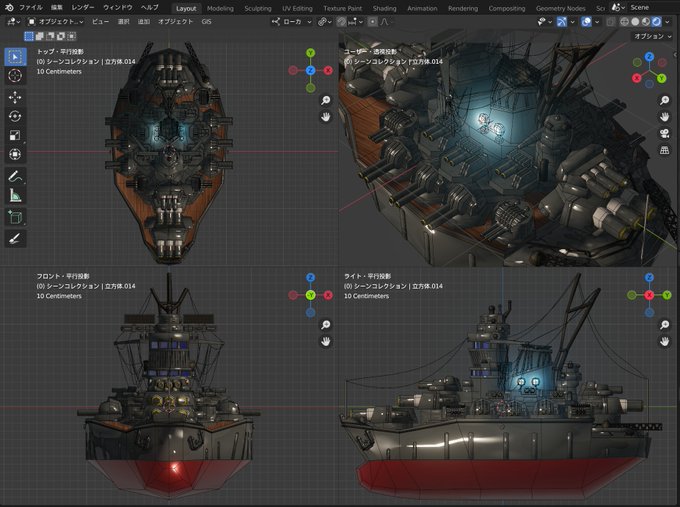Screen dimensions: 680x507
Task: Open the GIS menu in viewport header
Action: [x=206, y=22]
